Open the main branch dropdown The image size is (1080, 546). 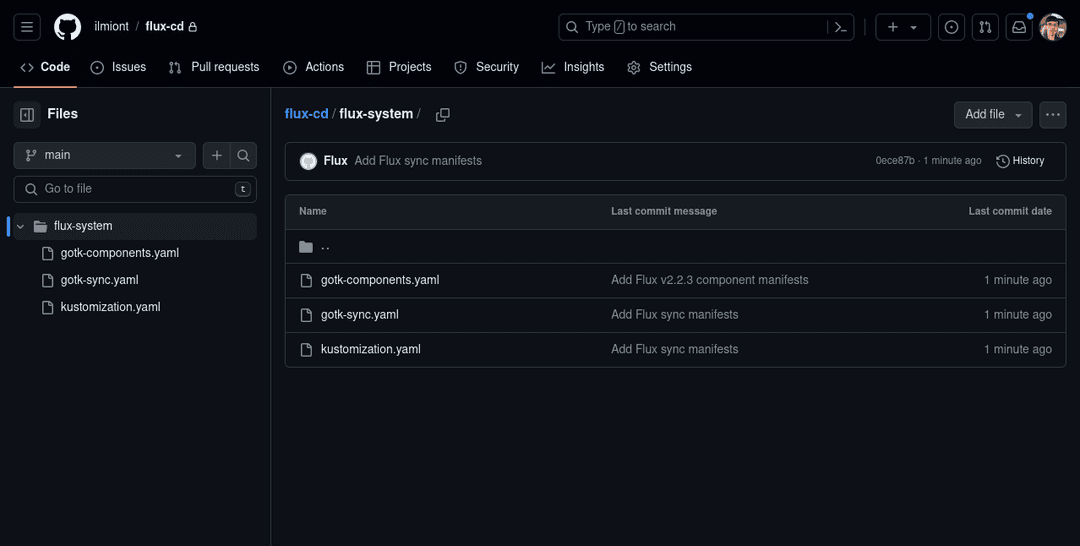[x=104, y=155]
